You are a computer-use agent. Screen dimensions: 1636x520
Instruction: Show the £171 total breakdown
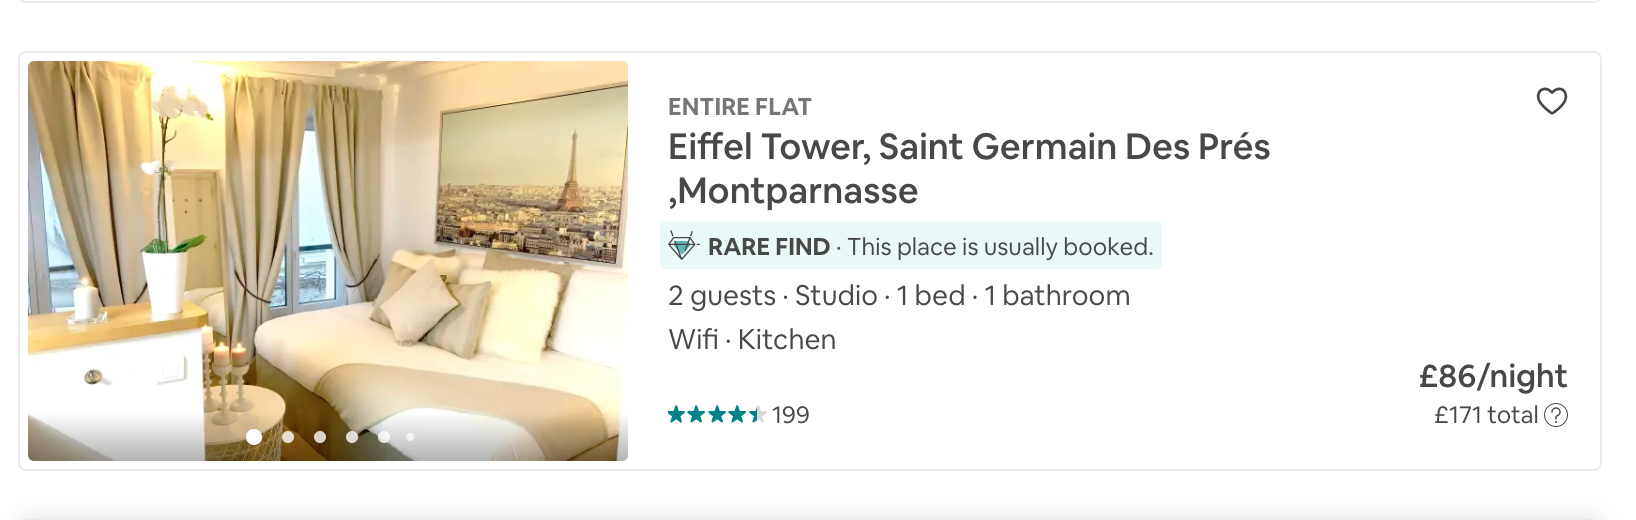click(x=1485, y=415)
